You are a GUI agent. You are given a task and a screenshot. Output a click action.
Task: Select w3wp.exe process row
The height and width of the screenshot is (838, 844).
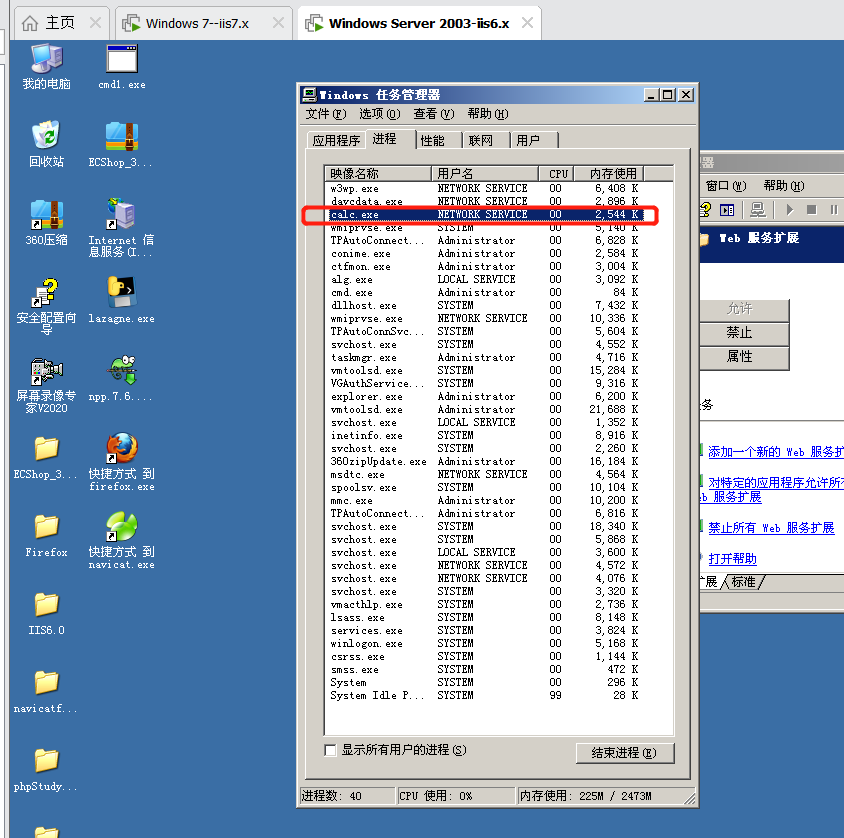coord(485,188)
